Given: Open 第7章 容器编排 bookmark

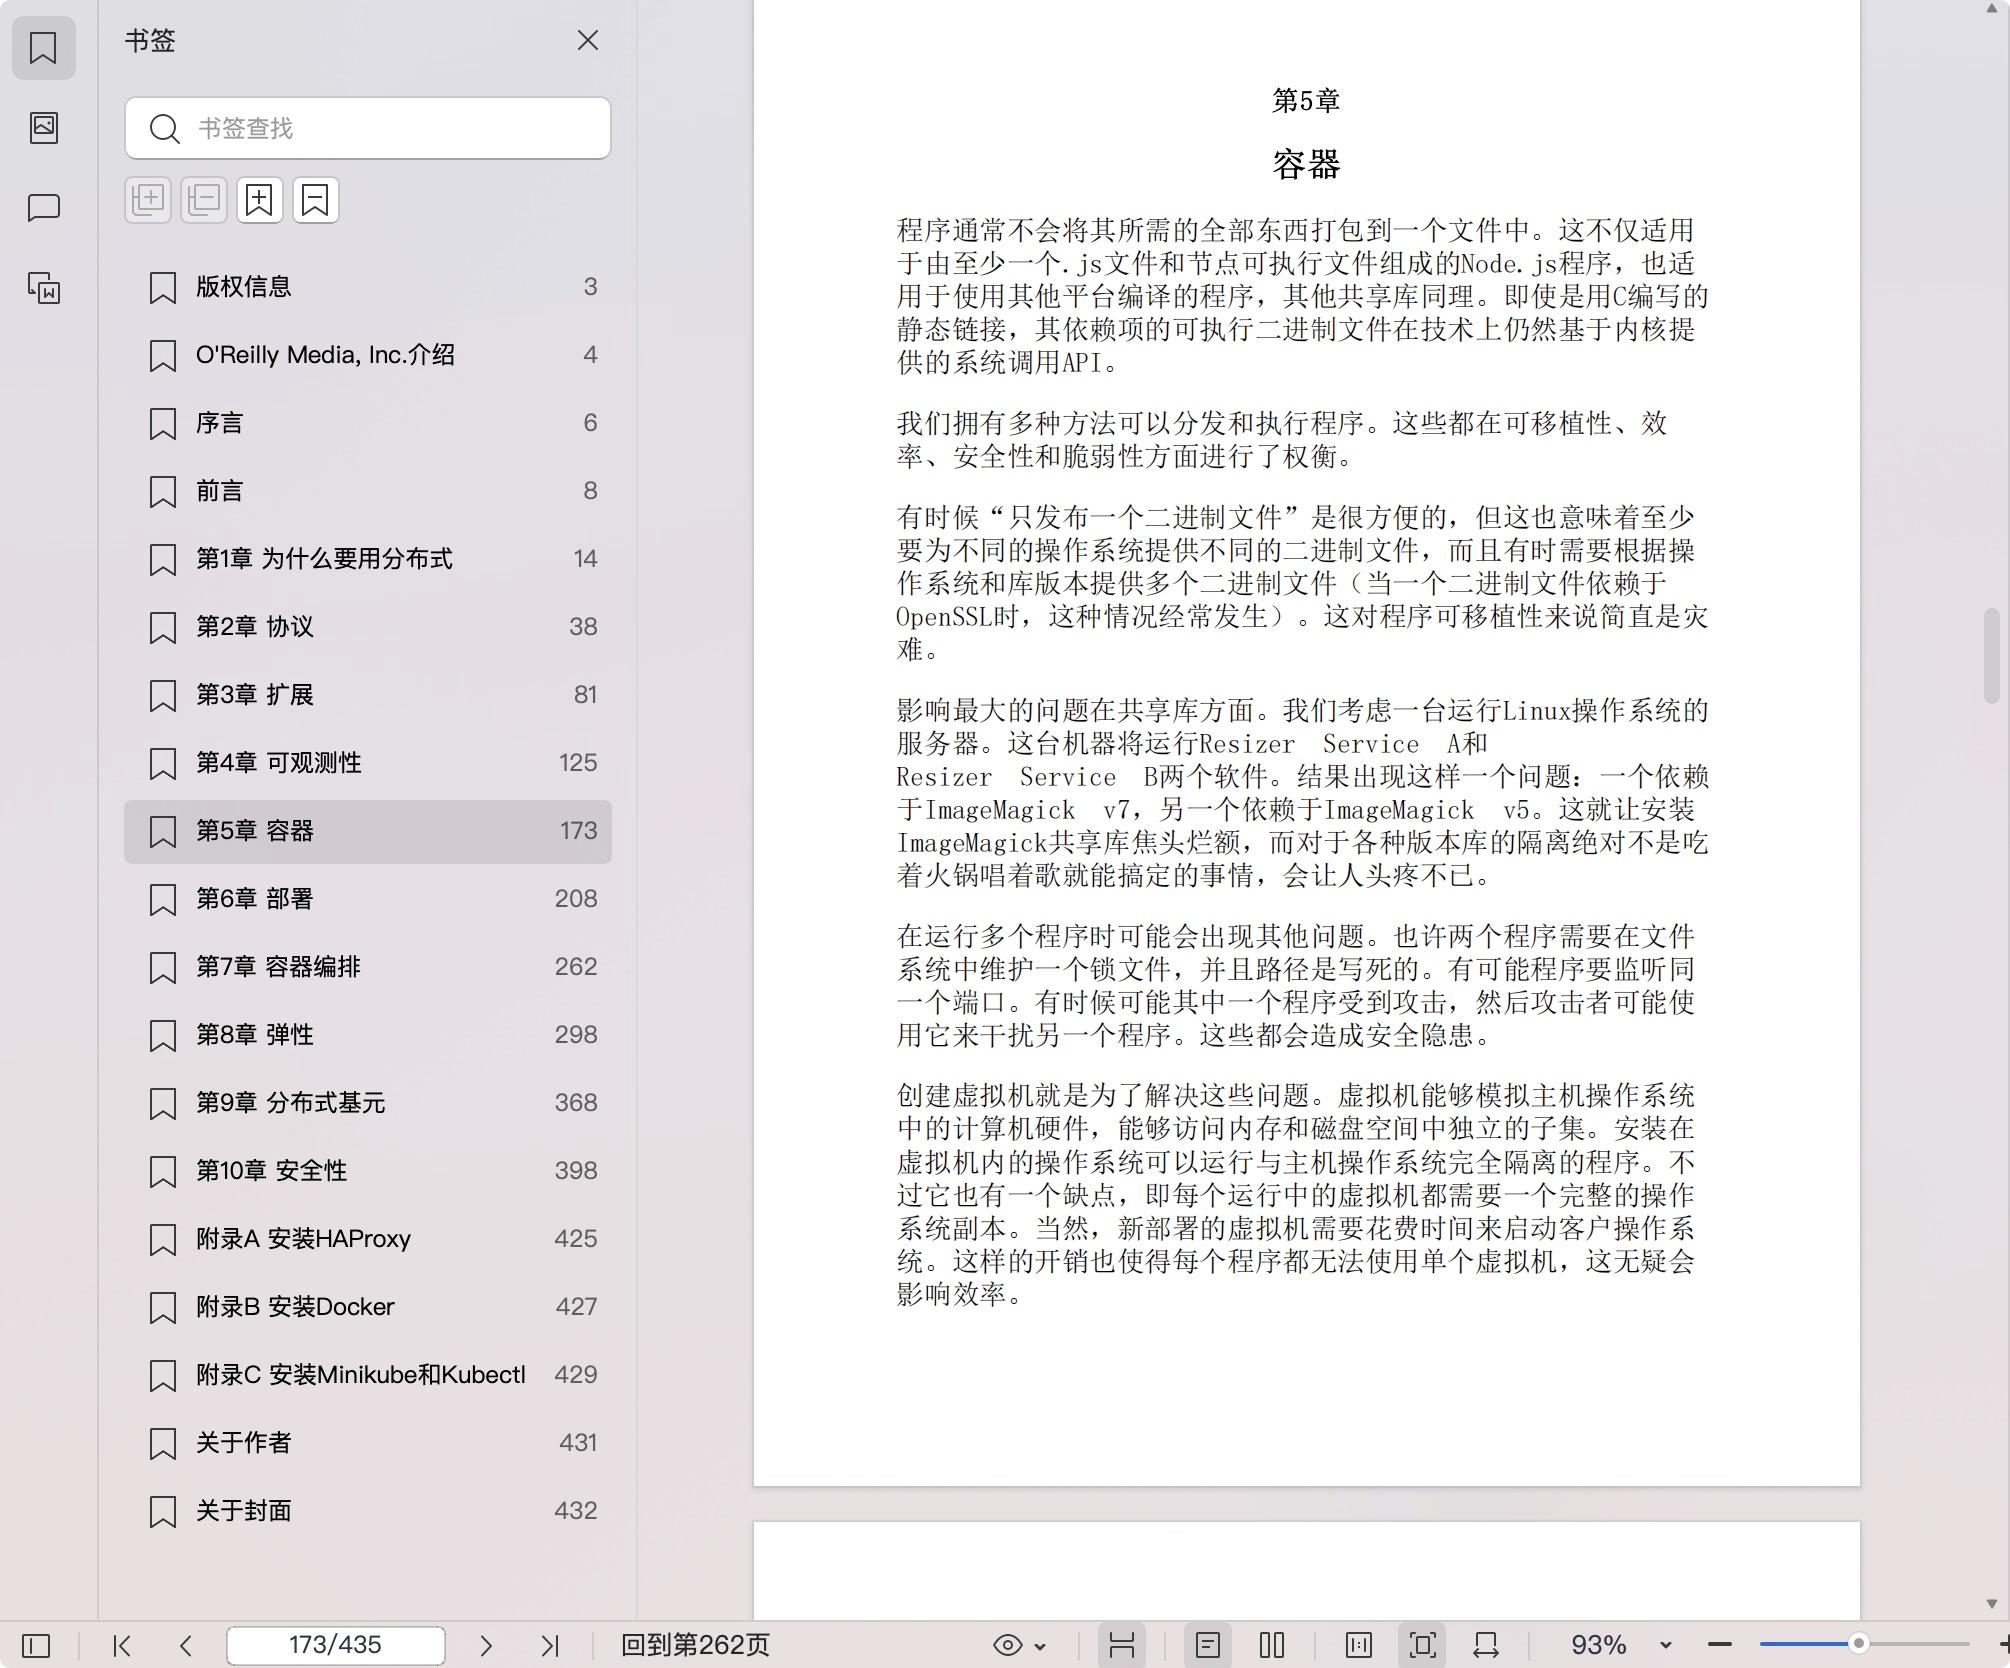Looking at the screenshot, I should 368,967.
